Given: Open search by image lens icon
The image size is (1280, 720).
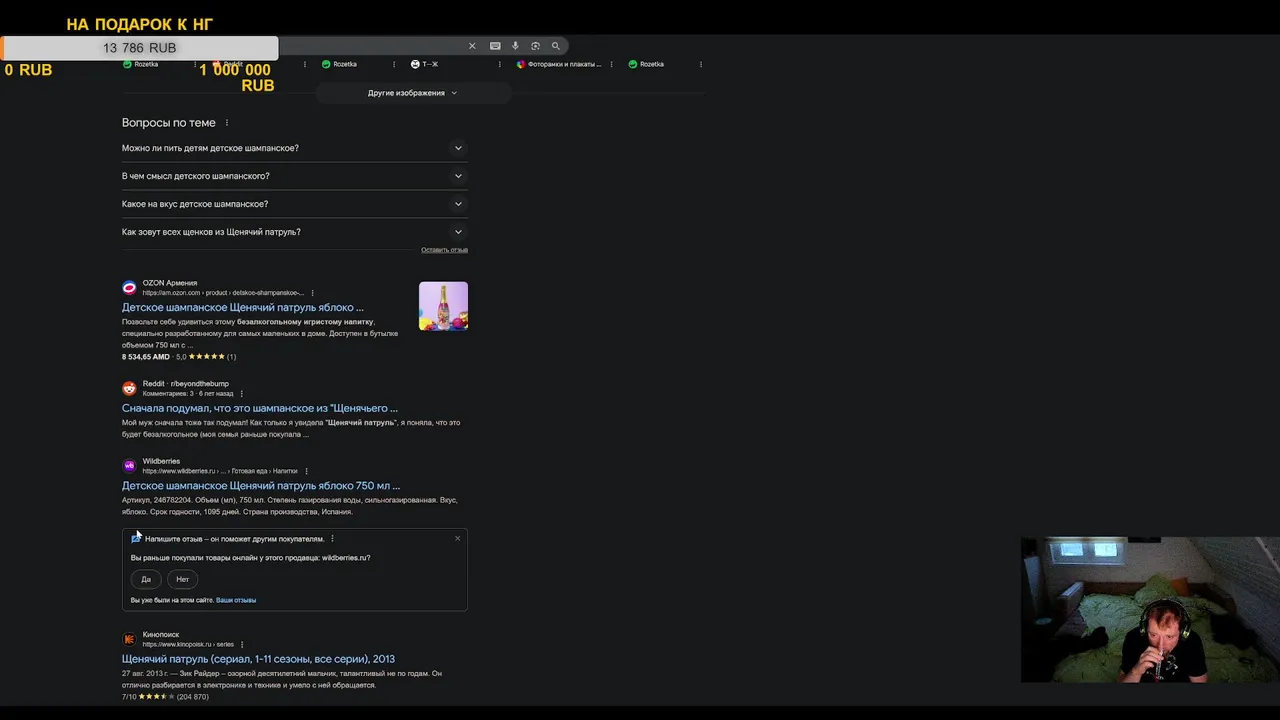Looking at the screenshot, I should (x=535, y=46).
